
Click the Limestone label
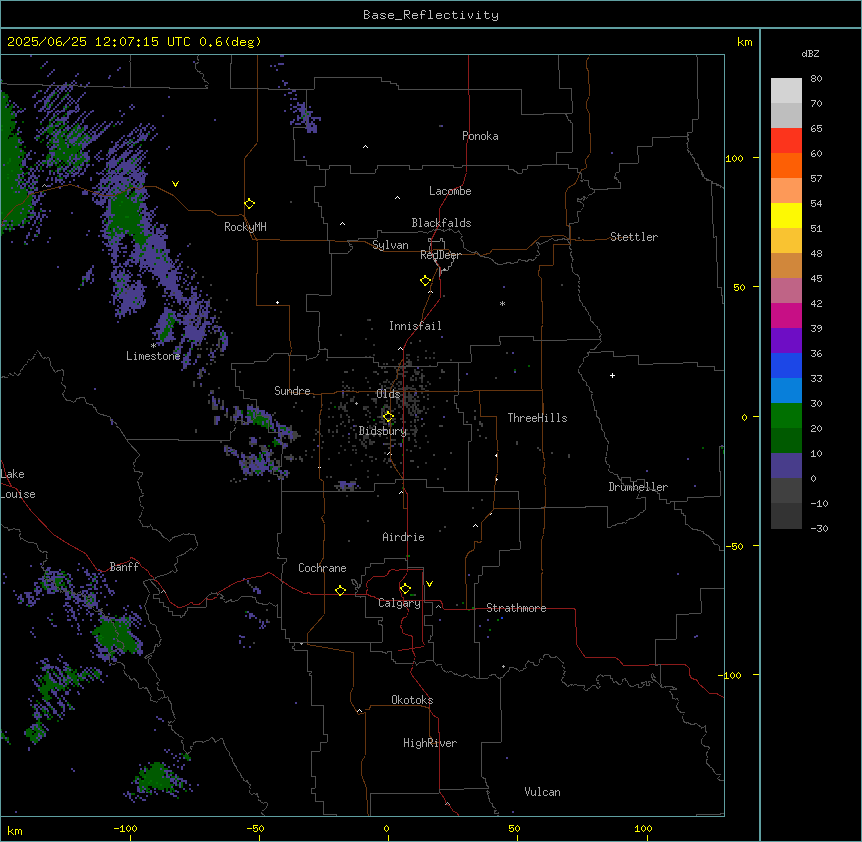[x=153, y=356]
